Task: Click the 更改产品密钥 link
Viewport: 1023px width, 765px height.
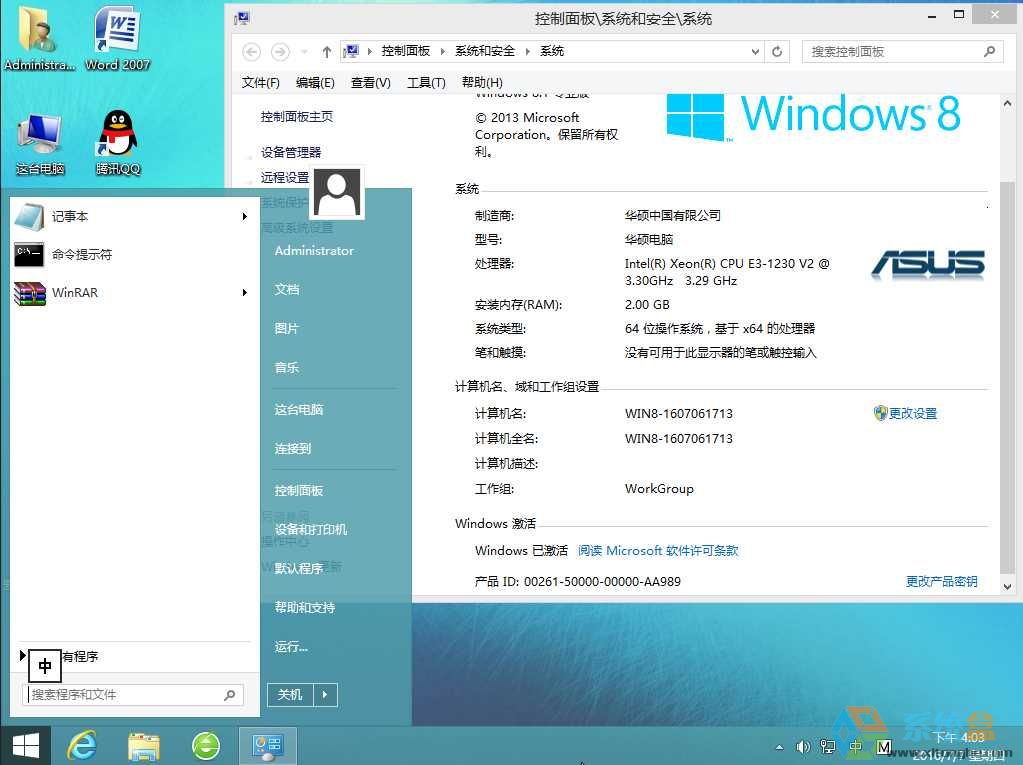Action: click(941, 581)
